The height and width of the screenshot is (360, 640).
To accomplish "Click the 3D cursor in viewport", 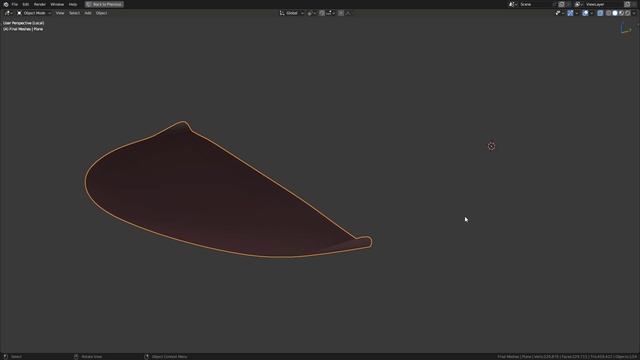I will (x=491, y=146).
